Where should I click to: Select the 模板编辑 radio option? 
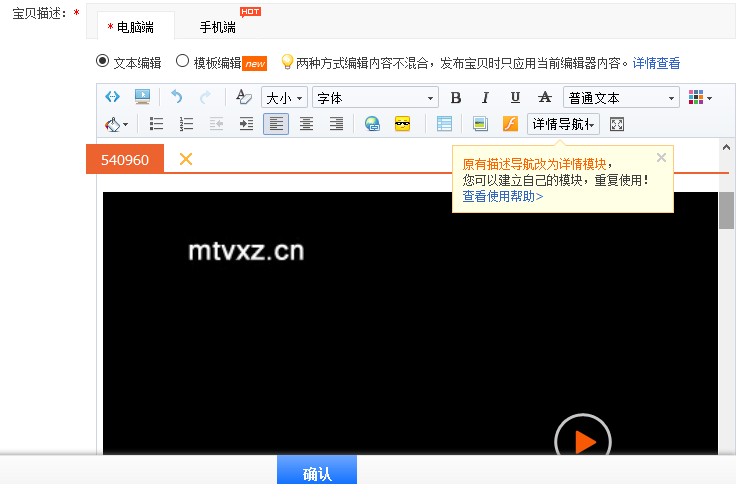pyautogui.click(x=182, y=61)
